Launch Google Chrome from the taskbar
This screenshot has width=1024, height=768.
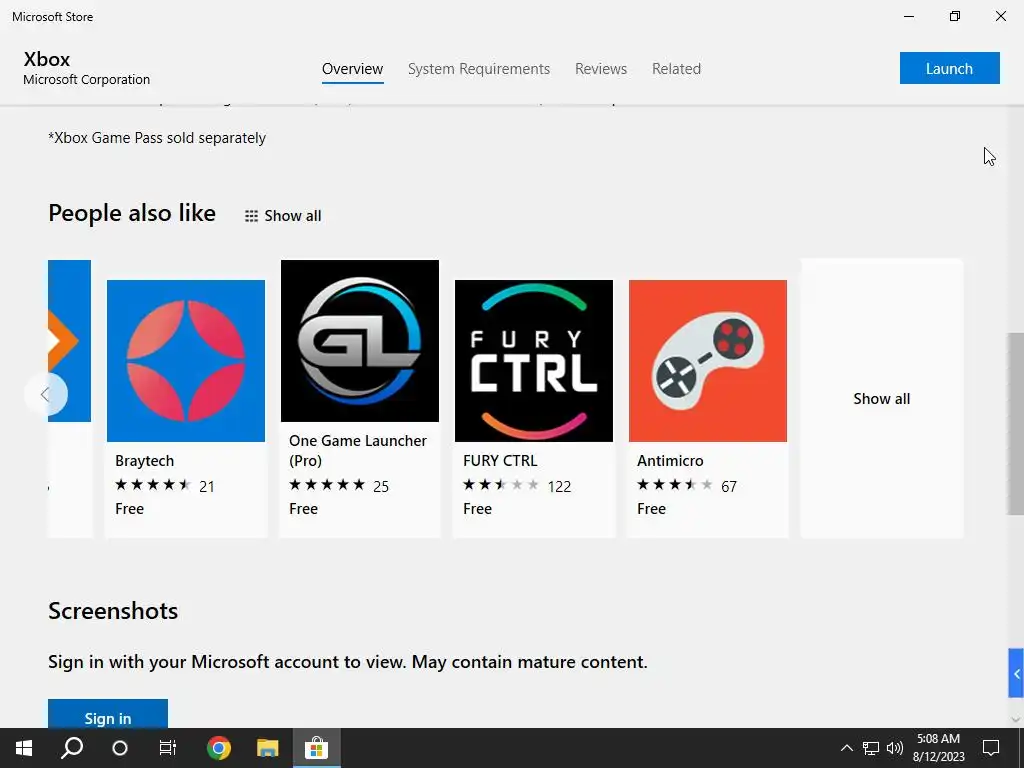pos(219,748)
